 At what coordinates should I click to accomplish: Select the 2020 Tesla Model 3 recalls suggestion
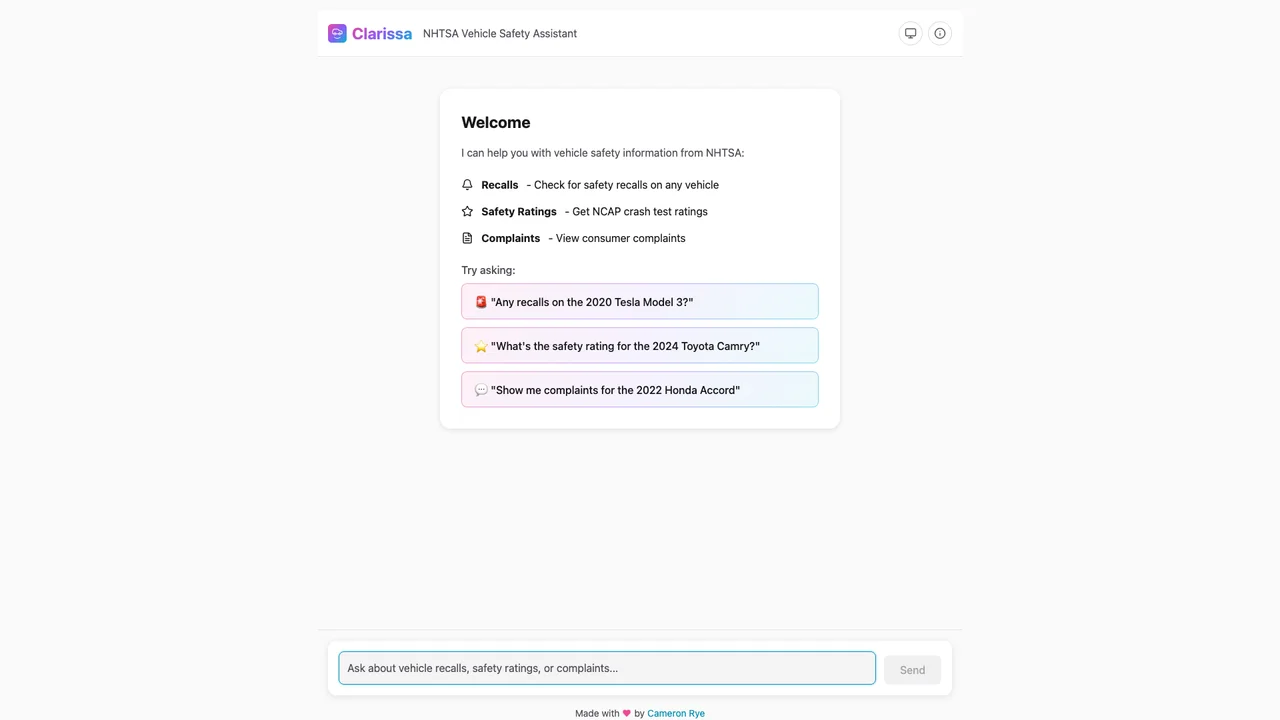point(639,301)
